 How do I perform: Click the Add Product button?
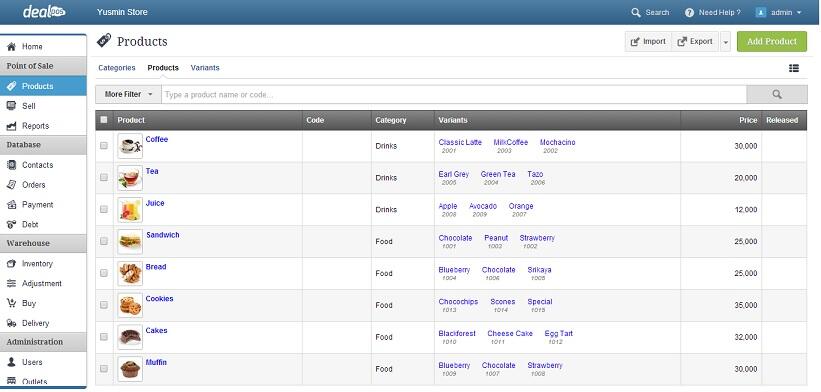tap(772, 41)
